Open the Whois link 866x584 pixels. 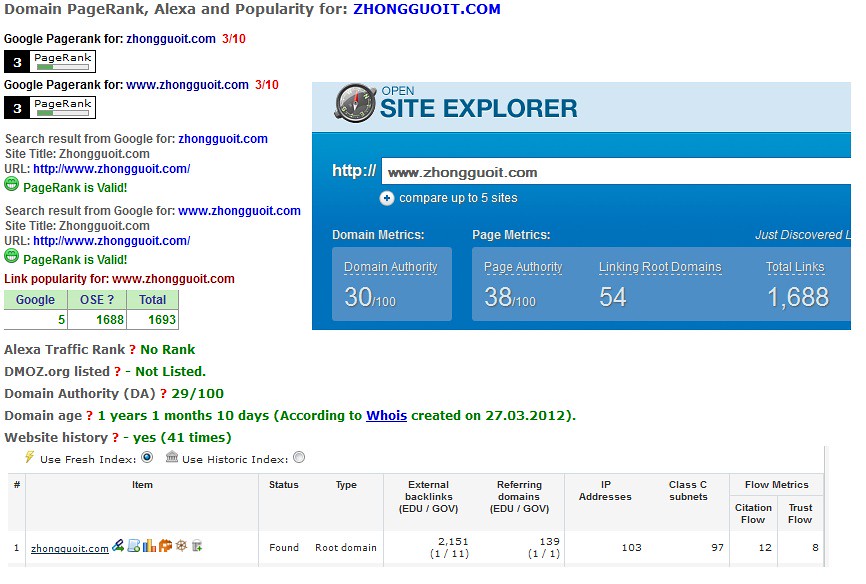click(x=387, y=415)
